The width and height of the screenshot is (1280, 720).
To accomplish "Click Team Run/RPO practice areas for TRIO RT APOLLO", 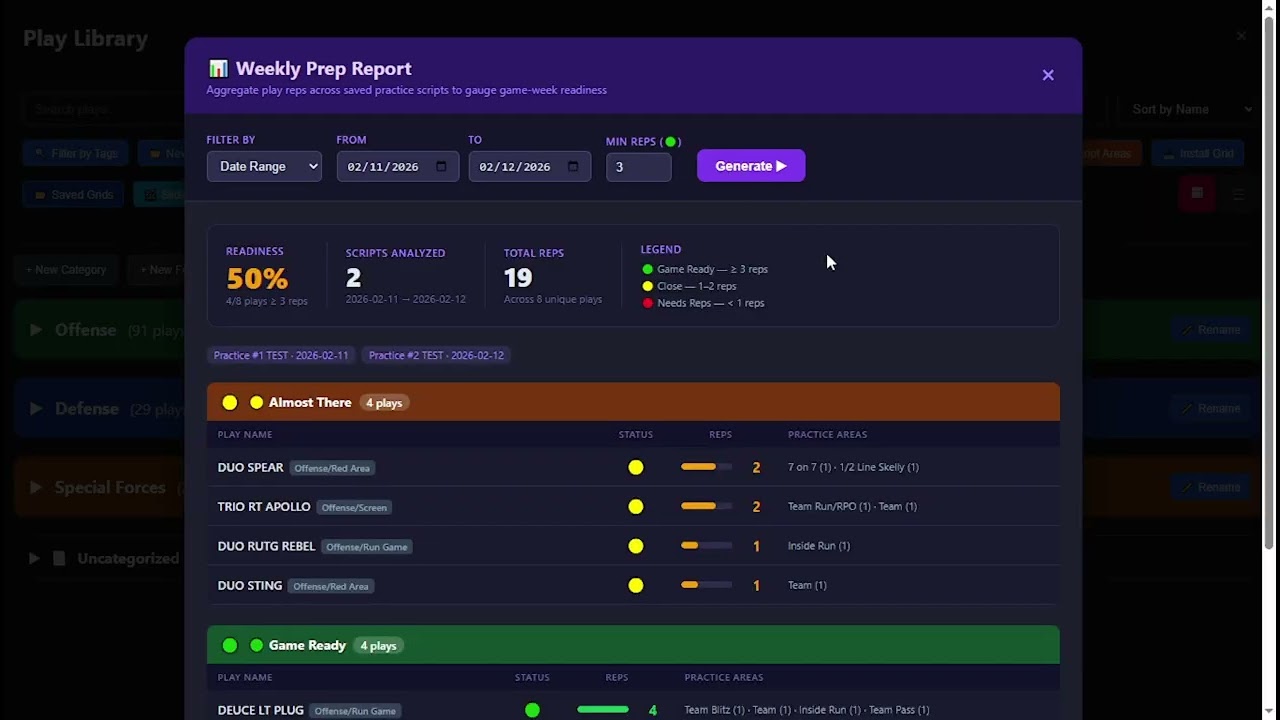I will (852, 506).
